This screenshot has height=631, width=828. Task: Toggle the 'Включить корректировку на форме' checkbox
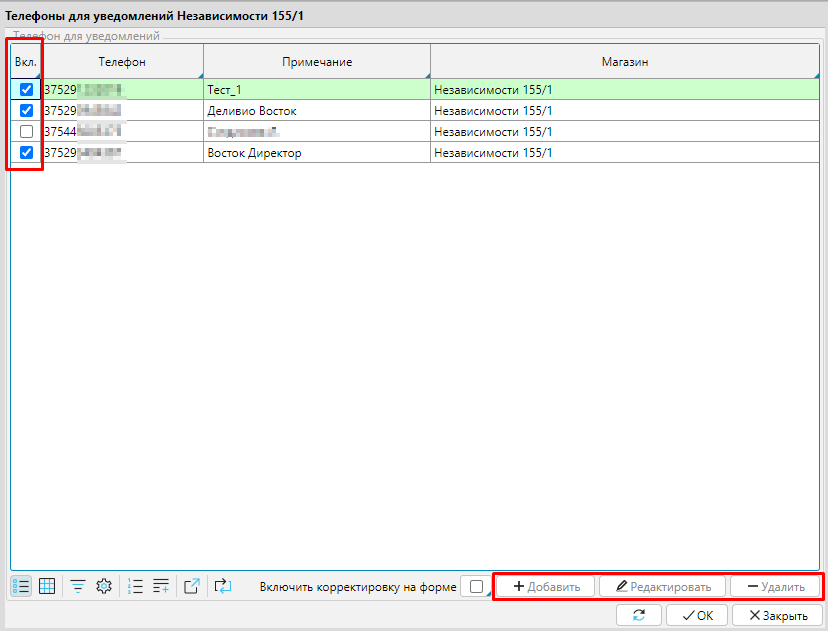(476, 587)
